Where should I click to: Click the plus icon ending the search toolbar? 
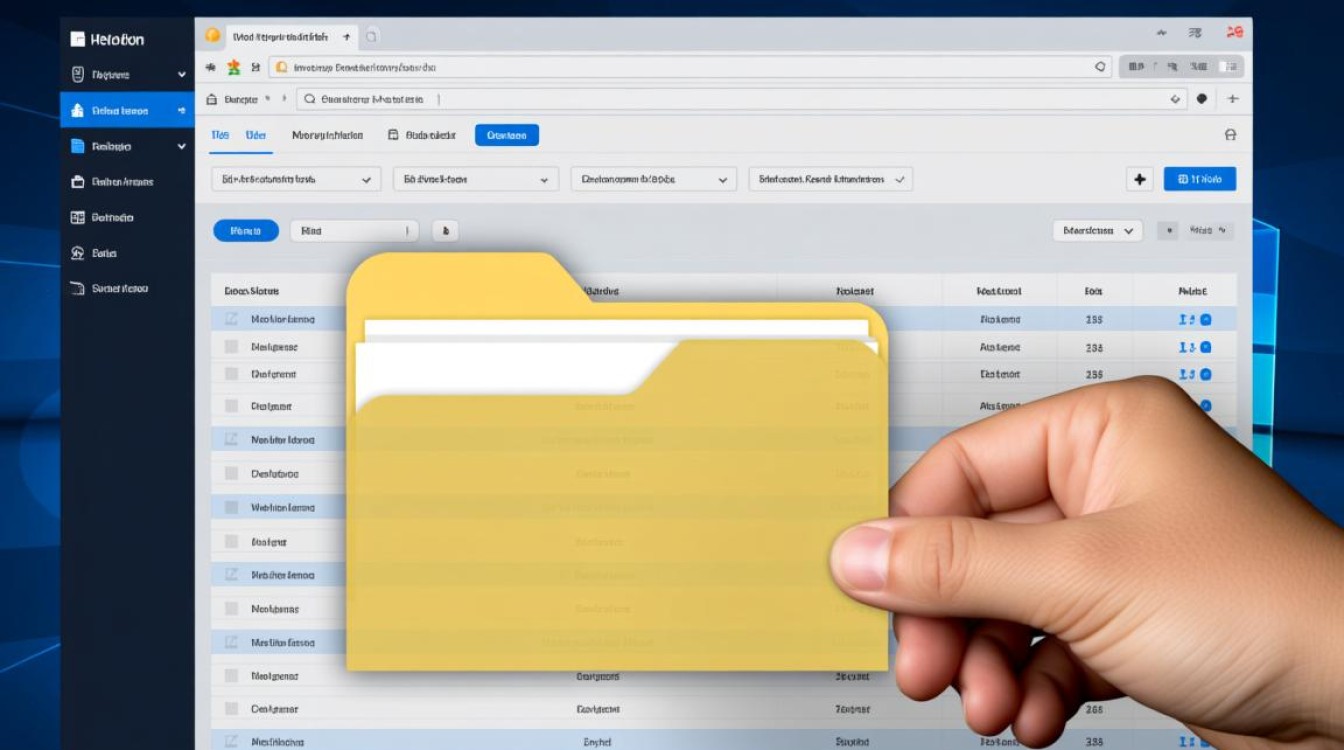point(1232,99)
